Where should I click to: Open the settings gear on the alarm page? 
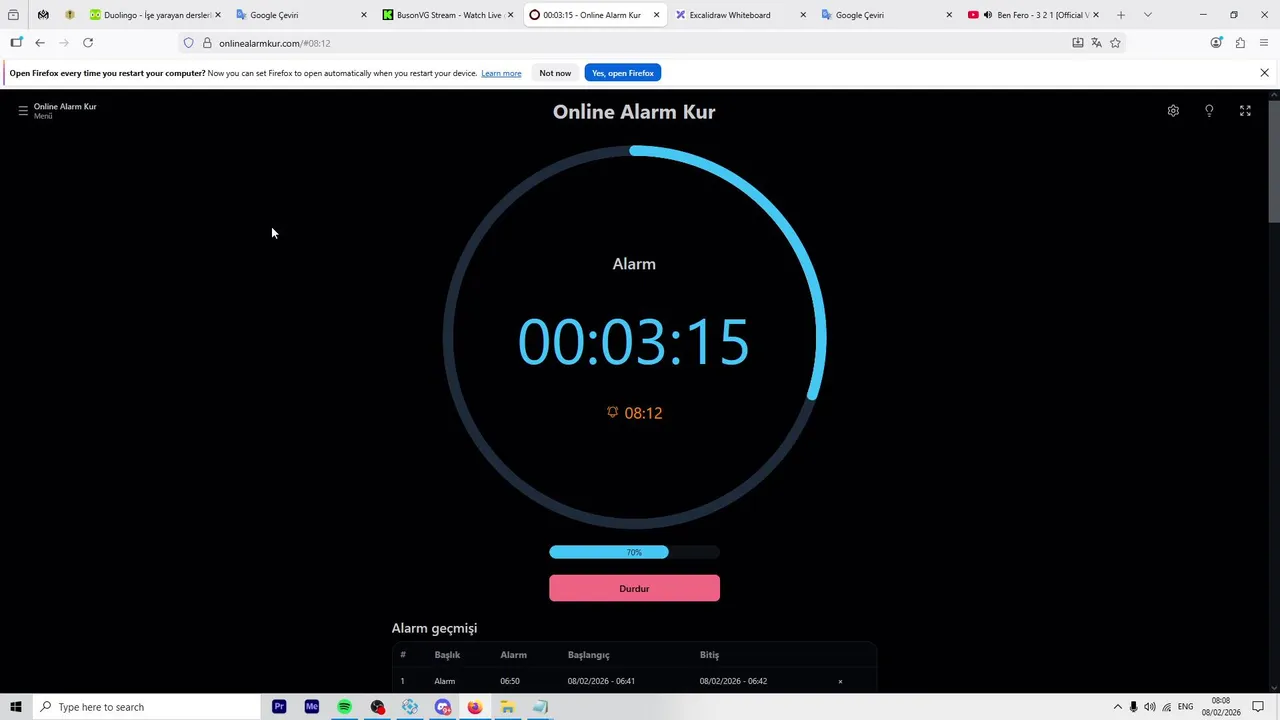tap(1173, 111)
